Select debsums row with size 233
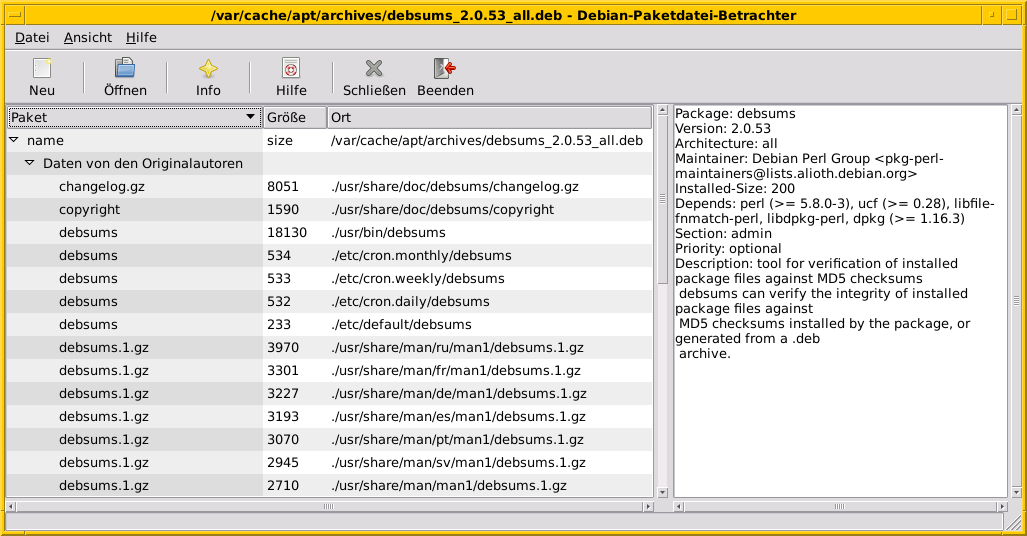 point(329,324)
